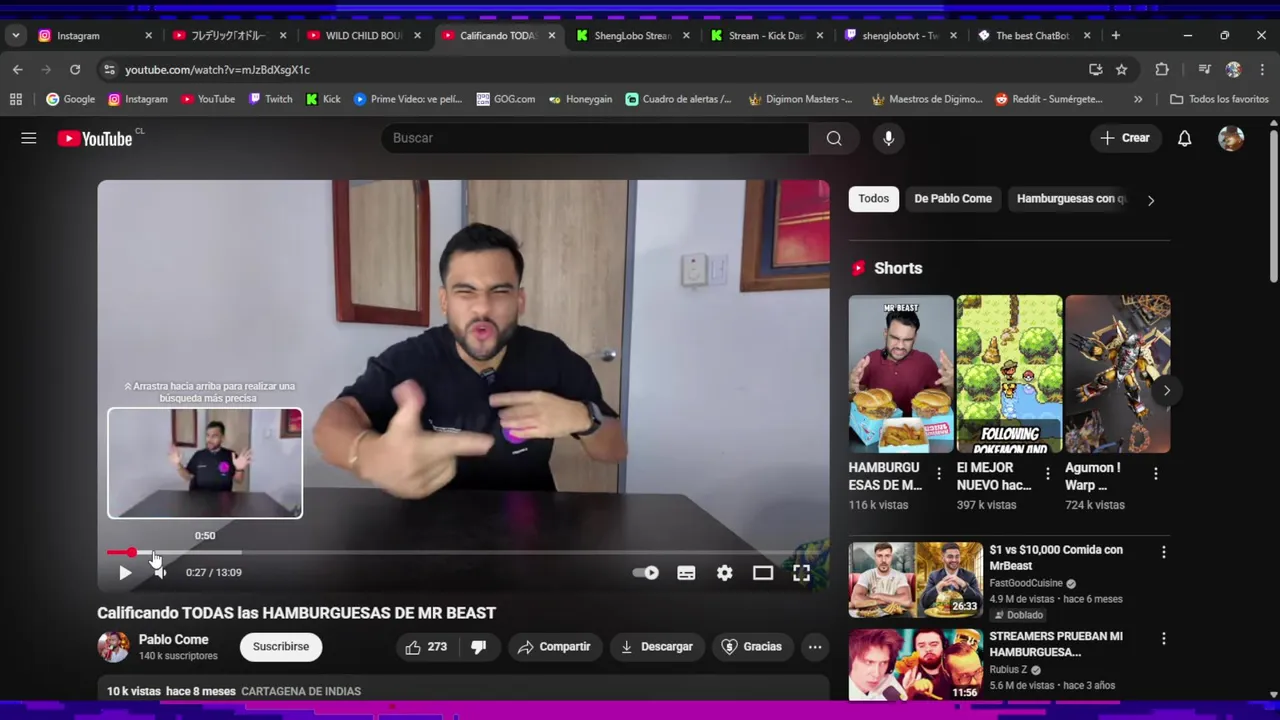Toggle subtitles in the player
Viewport: 1280px width, 720px height.
tap(686, 573)
